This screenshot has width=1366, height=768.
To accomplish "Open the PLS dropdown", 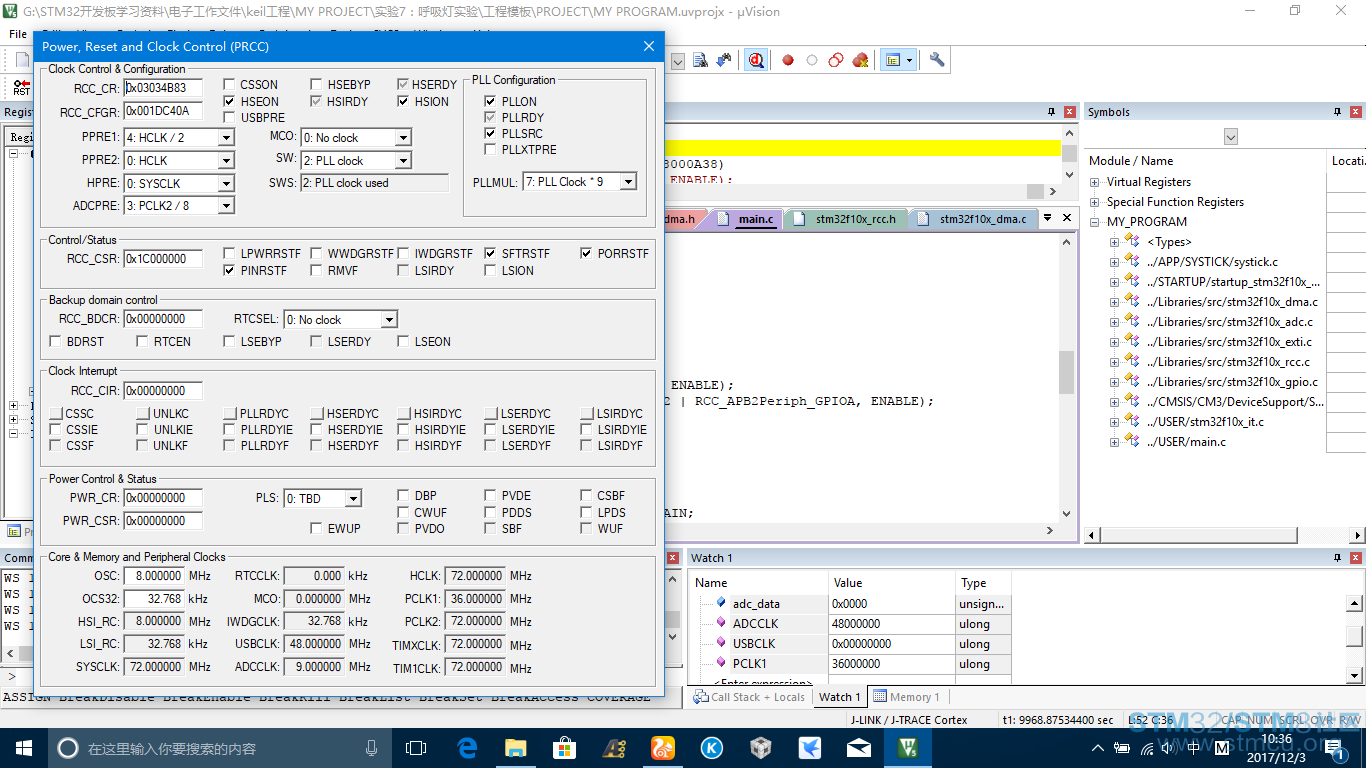I will click(x=353, y=498).
